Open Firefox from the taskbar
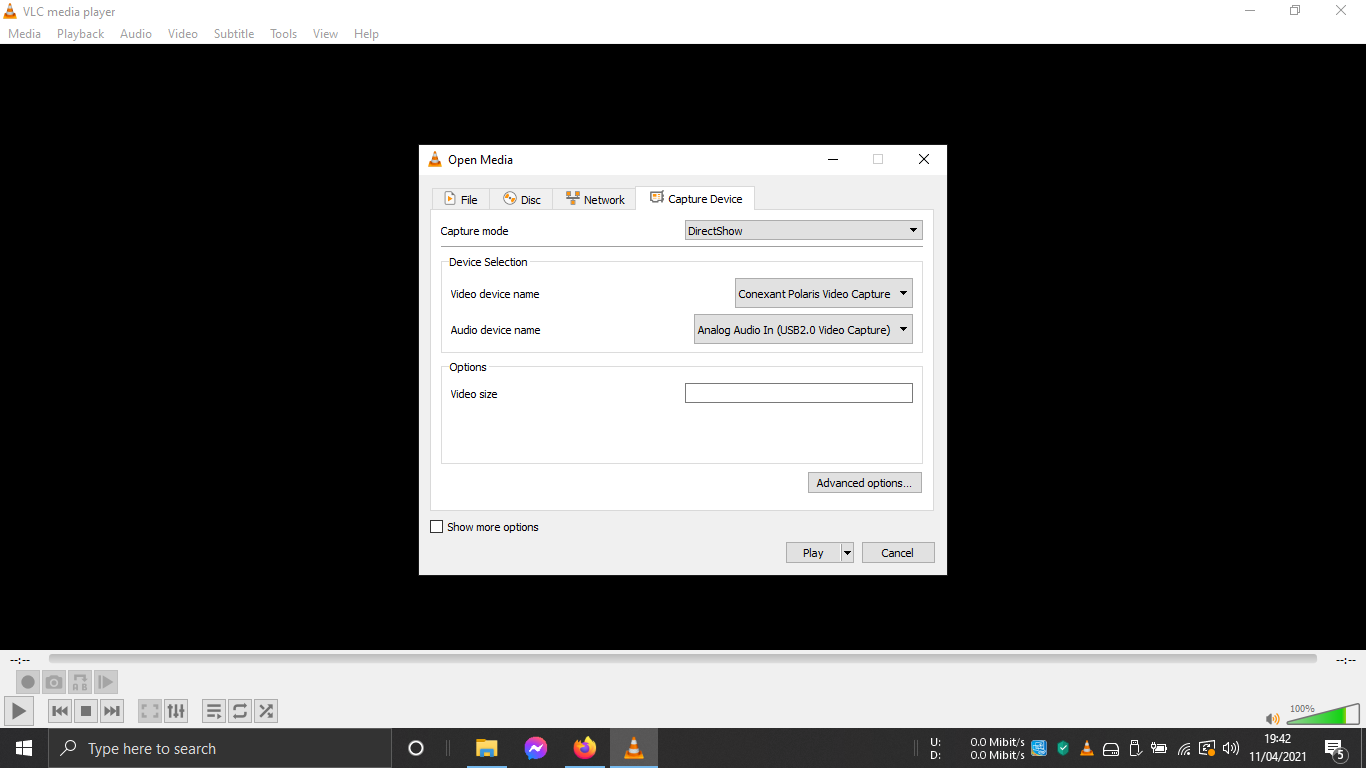The height and width of the screenshot is (768, 1366). [x=585, y=748]
